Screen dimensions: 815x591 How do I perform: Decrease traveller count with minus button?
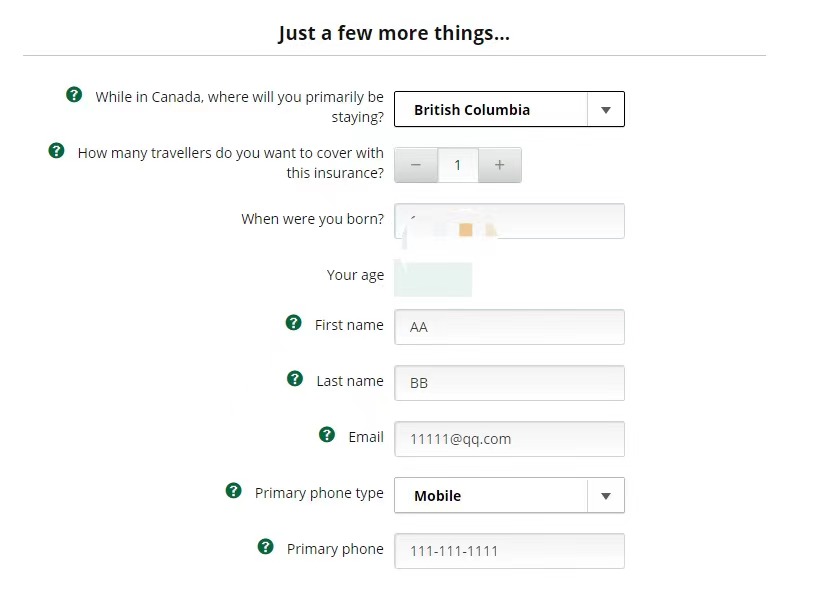tap(416, 166)
